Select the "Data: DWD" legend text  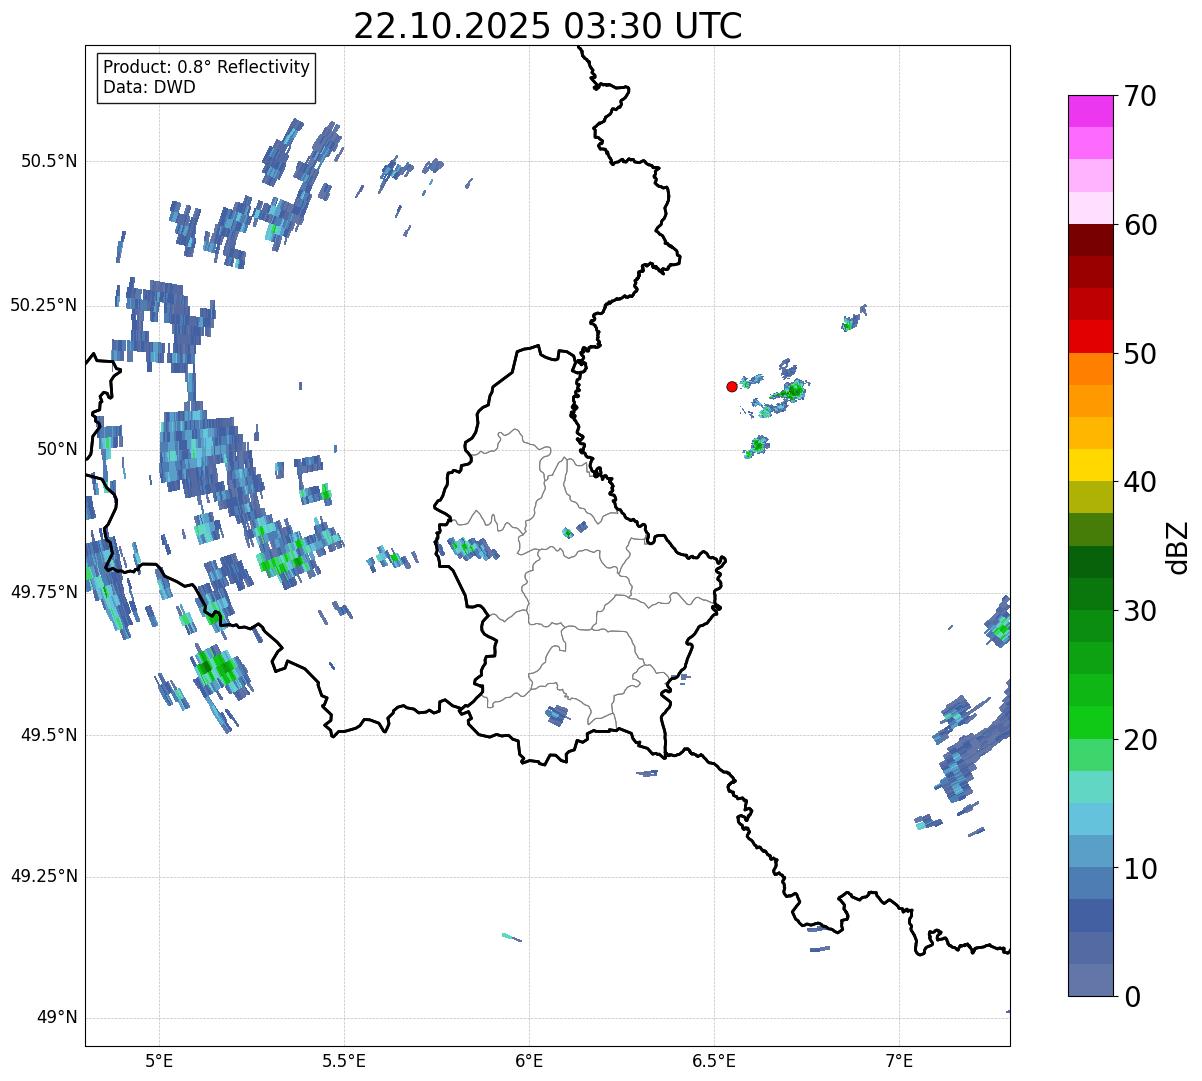[149, 87]
